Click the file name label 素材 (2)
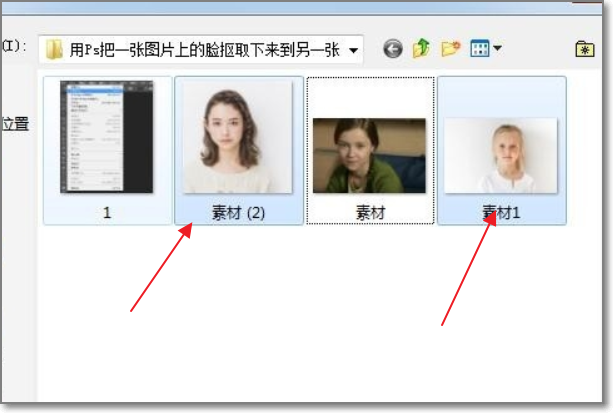The image size is (613, 413). [238, 213]
